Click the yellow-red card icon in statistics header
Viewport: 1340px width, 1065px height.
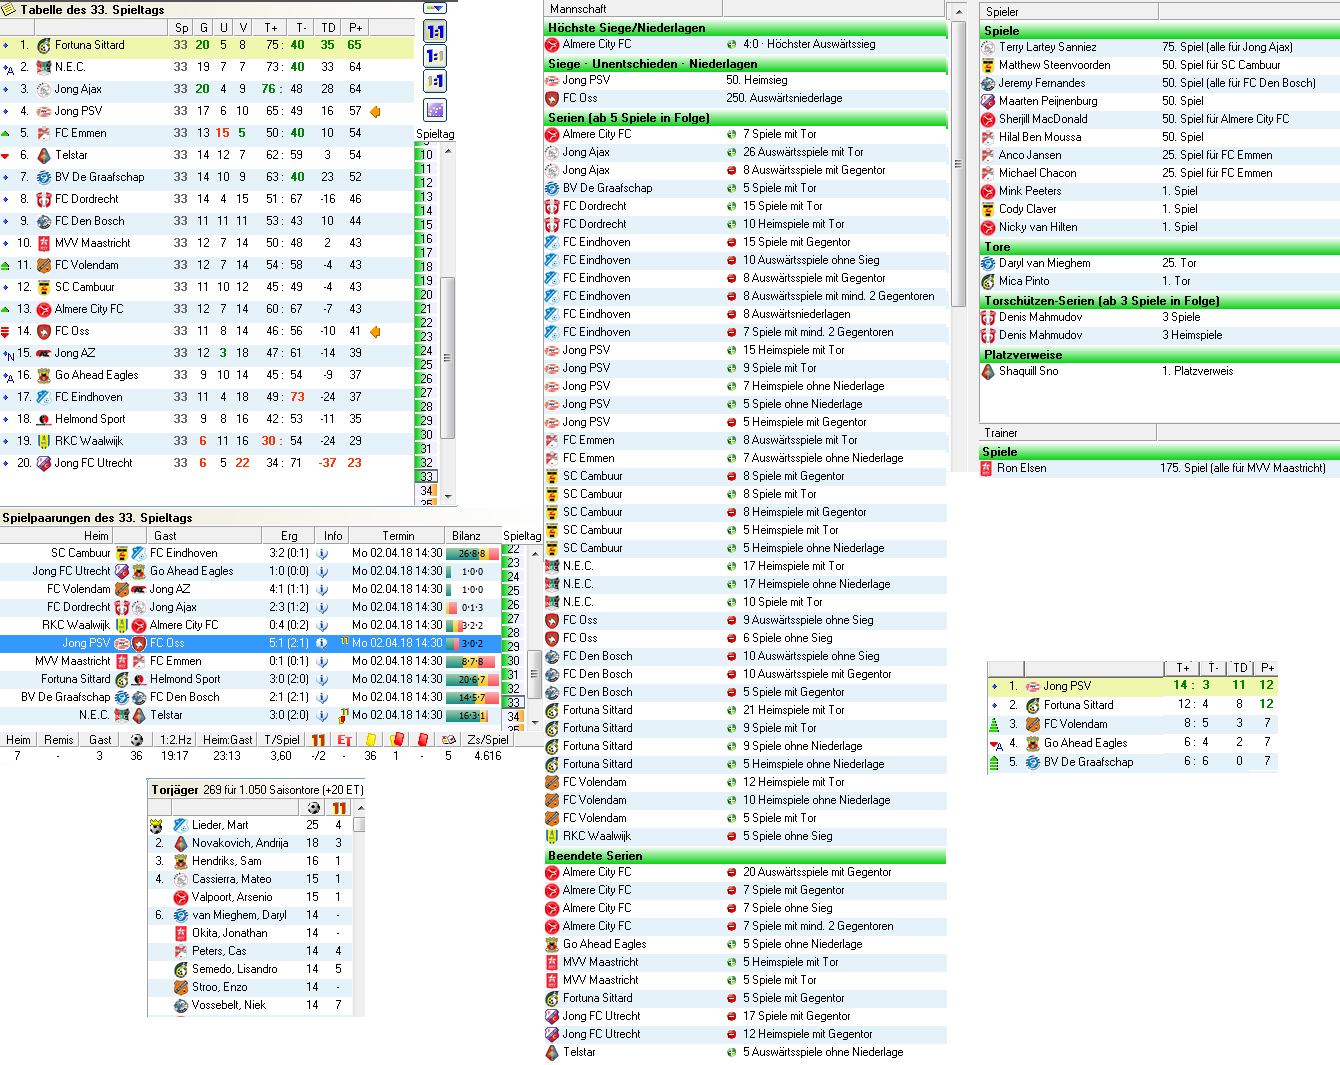point(396,740)
